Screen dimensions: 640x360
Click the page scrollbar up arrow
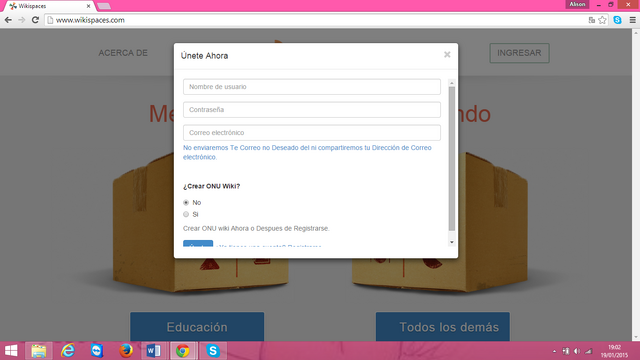(x=636, y=33)
